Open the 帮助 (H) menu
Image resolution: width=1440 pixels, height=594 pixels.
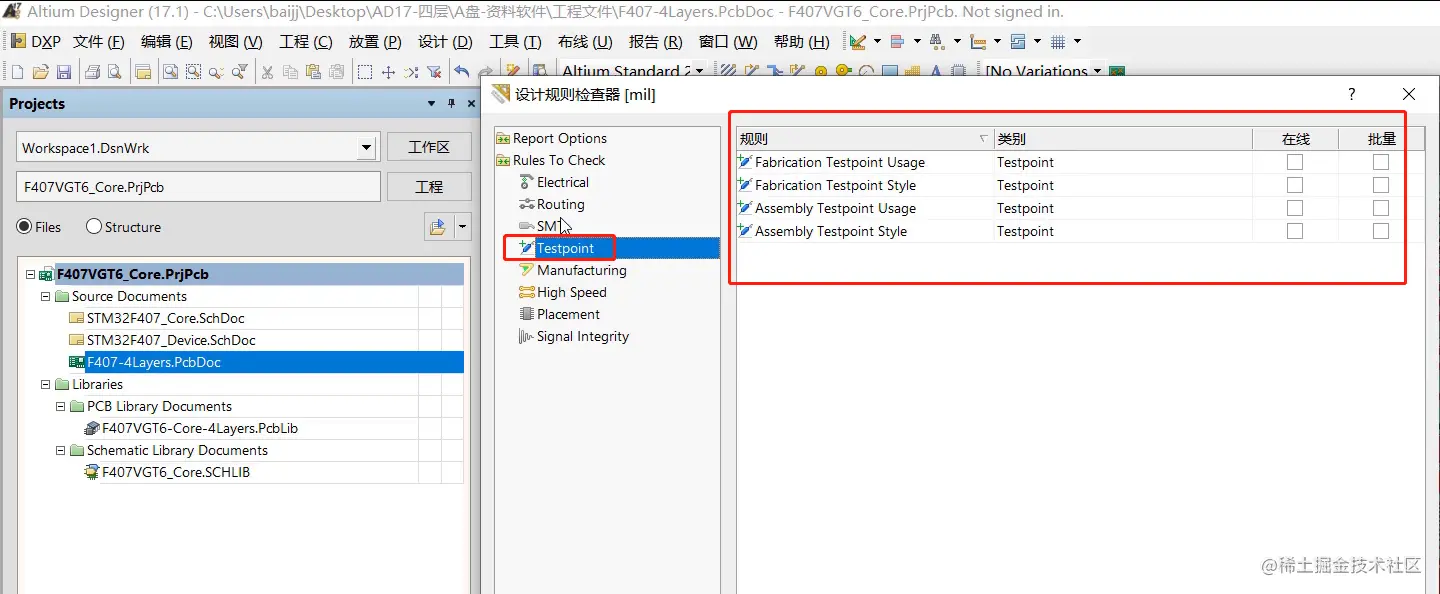(x=801, y=42)
